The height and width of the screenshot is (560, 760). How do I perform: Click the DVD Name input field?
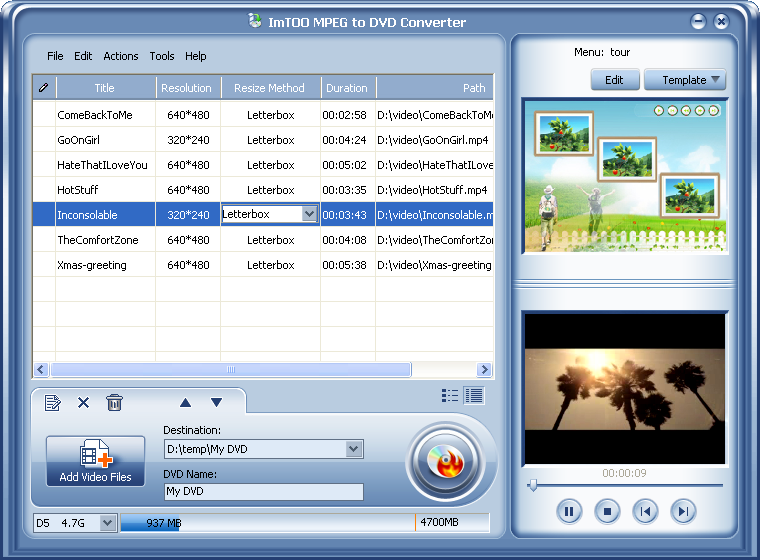coord(264,492)
